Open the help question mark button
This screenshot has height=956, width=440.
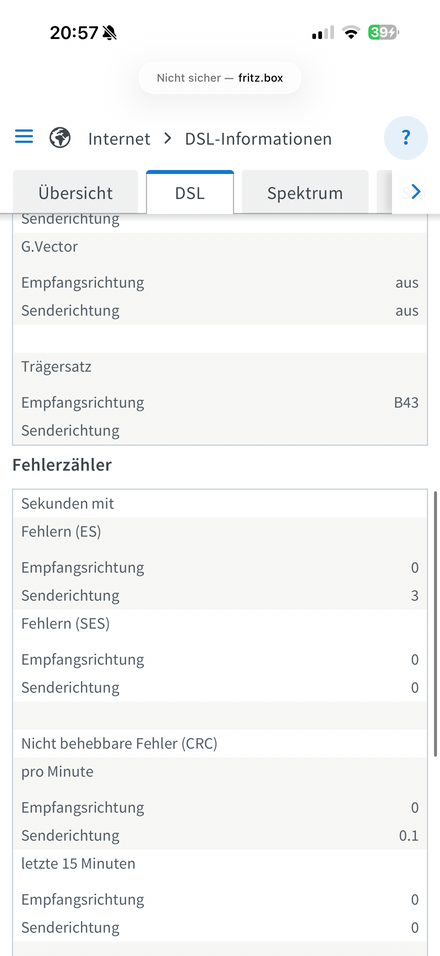pyautogui.click(x=406, y=138)
